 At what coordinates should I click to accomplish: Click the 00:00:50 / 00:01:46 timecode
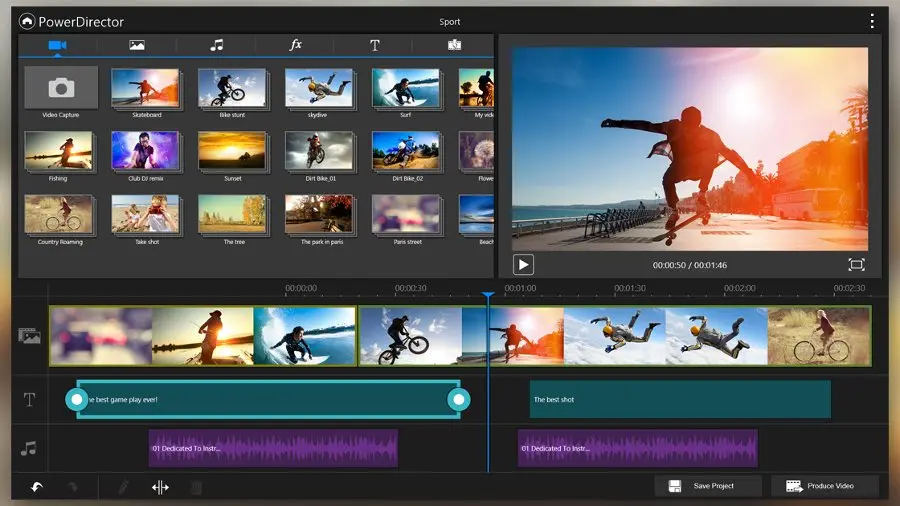[689, 265]
